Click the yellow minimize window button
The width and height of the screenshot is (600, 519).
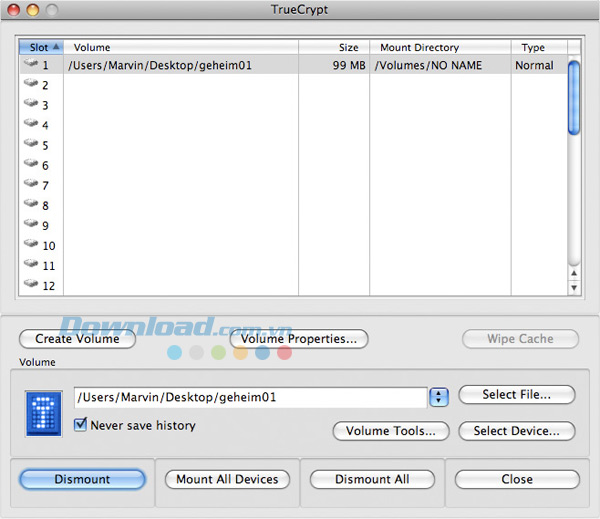click(33, 10)
